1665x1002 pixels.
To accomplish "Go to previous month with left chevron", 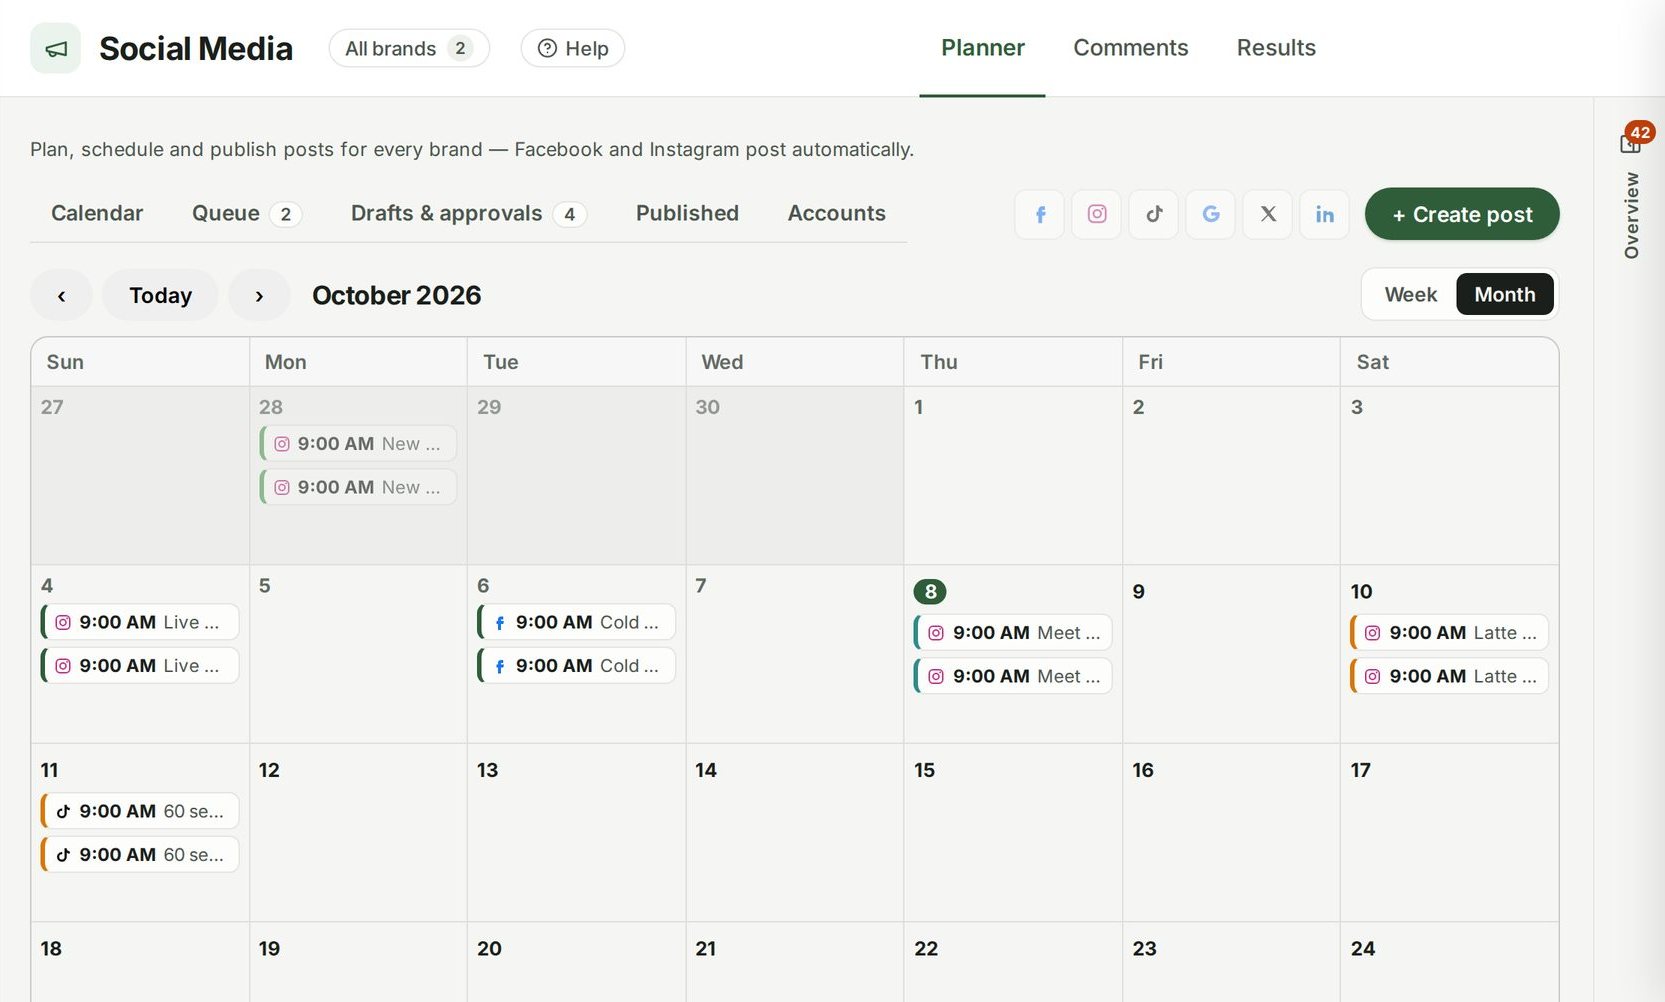I will pyautogui.click(x=61, y=295).
